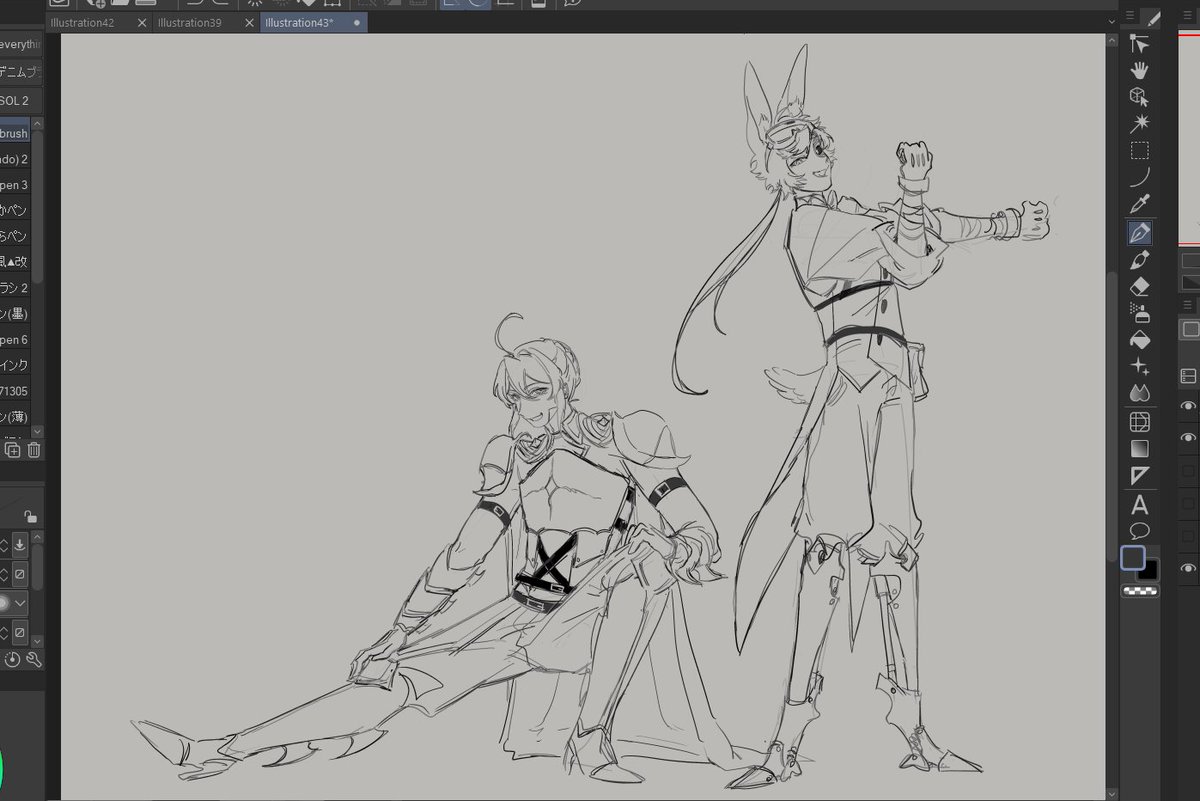Select the Text tool letter A
This screenshot has height=801, width=1200.
coord(1139,504)
